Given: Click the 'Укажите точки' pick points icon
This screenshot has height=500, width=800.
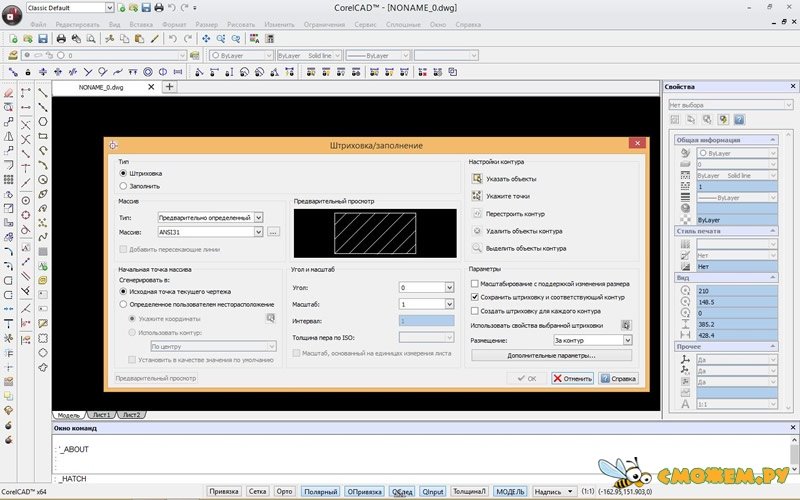Looking at the screenshot, I should pos(478,196).
